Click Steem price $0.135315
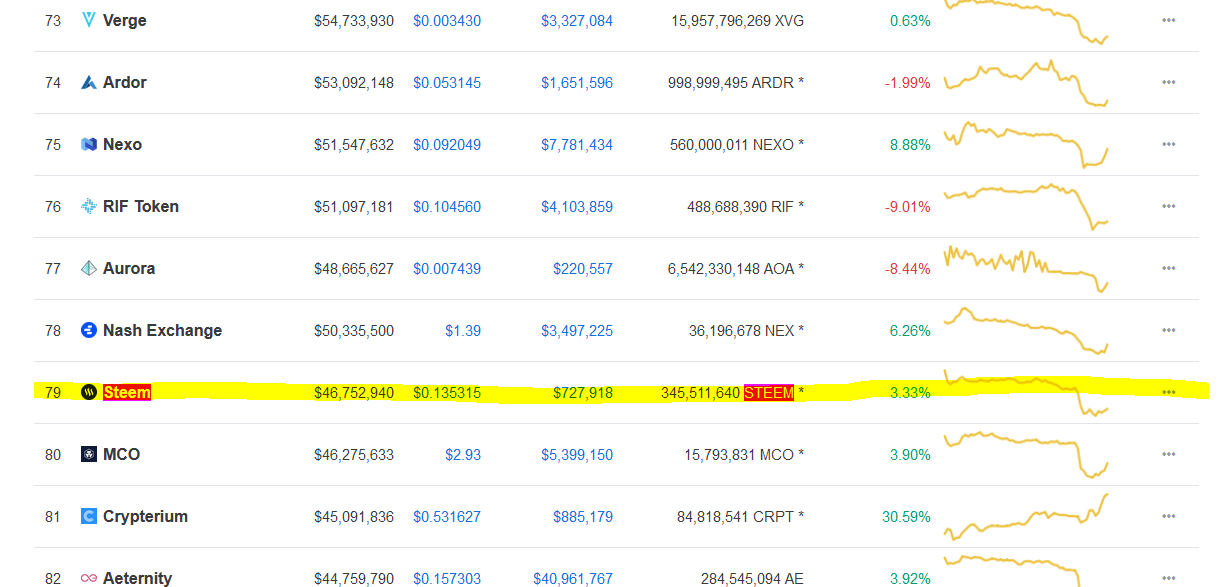This screenshot has width=1226, height=587. (x=447, y=392)
